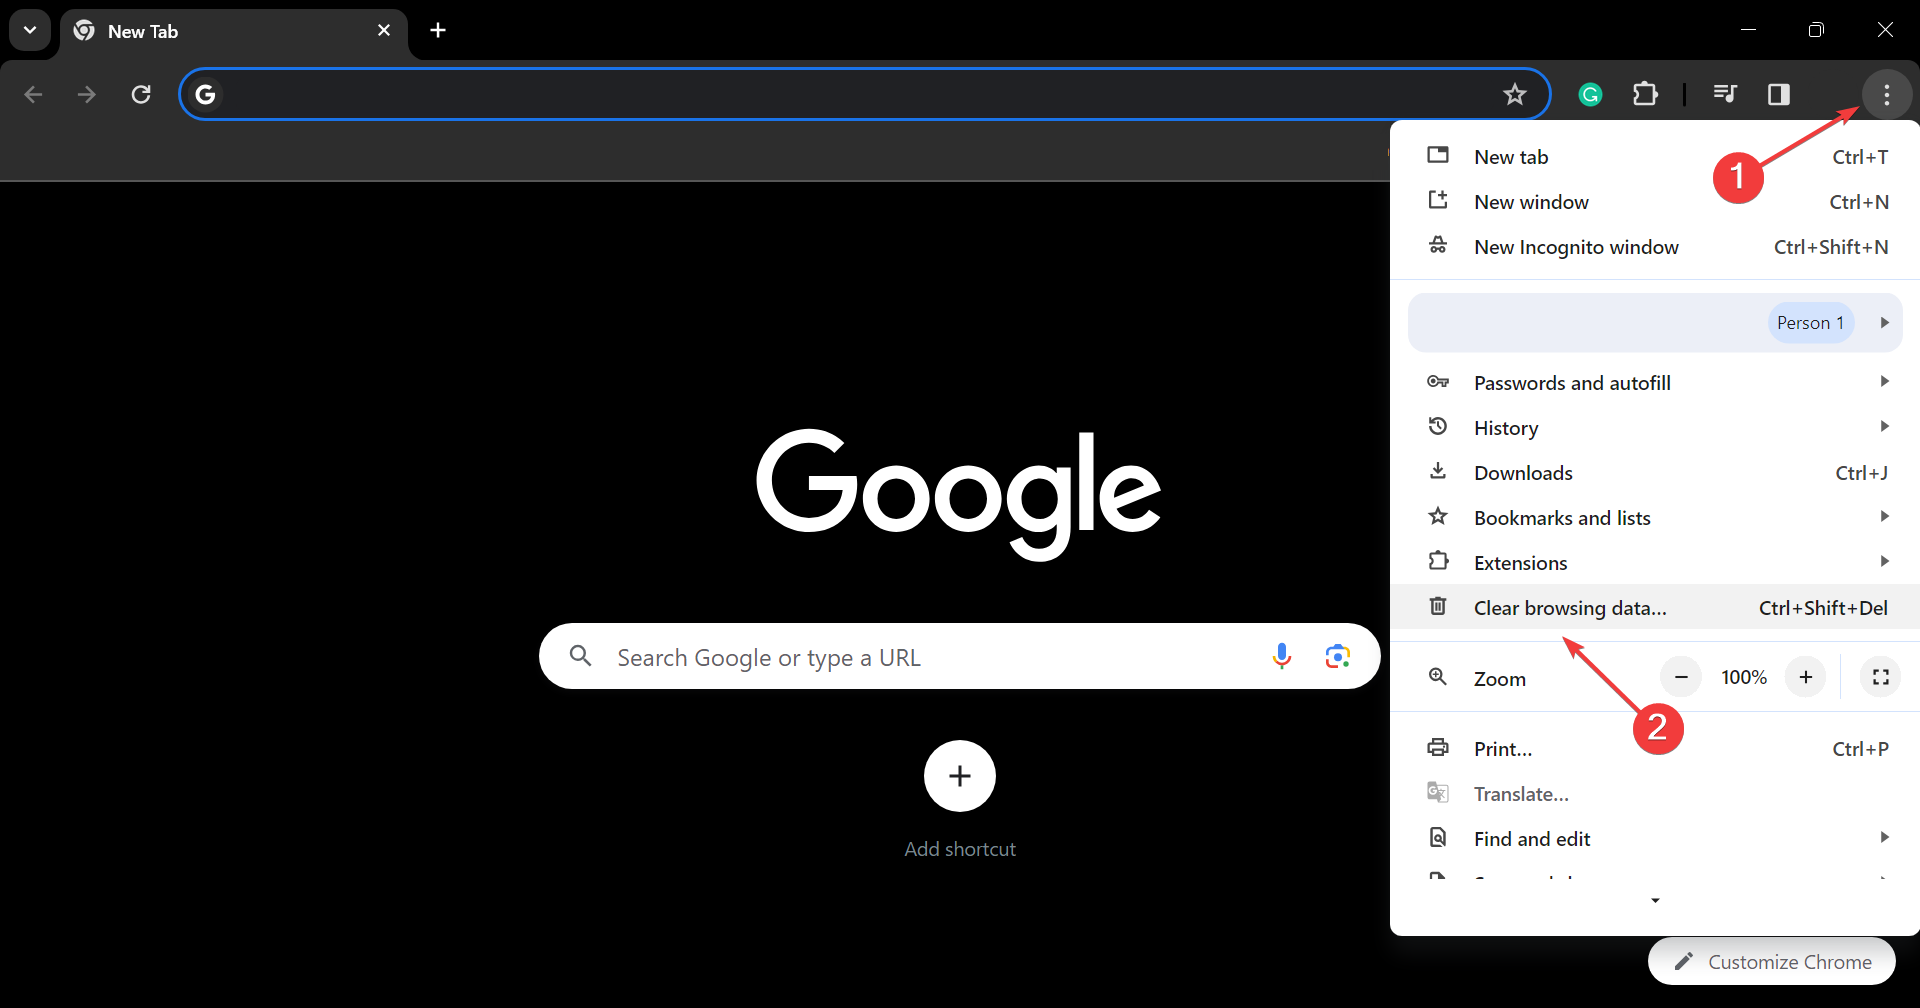
Task: Click the address bar field
Action: [x=864, y=94]
